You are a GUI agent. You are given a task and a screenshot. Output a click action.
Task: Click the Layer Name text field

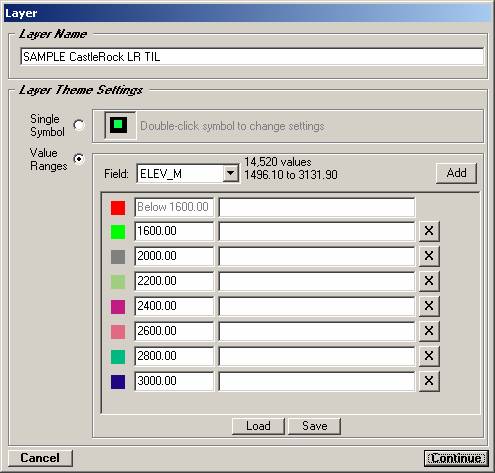coord(252,57)
